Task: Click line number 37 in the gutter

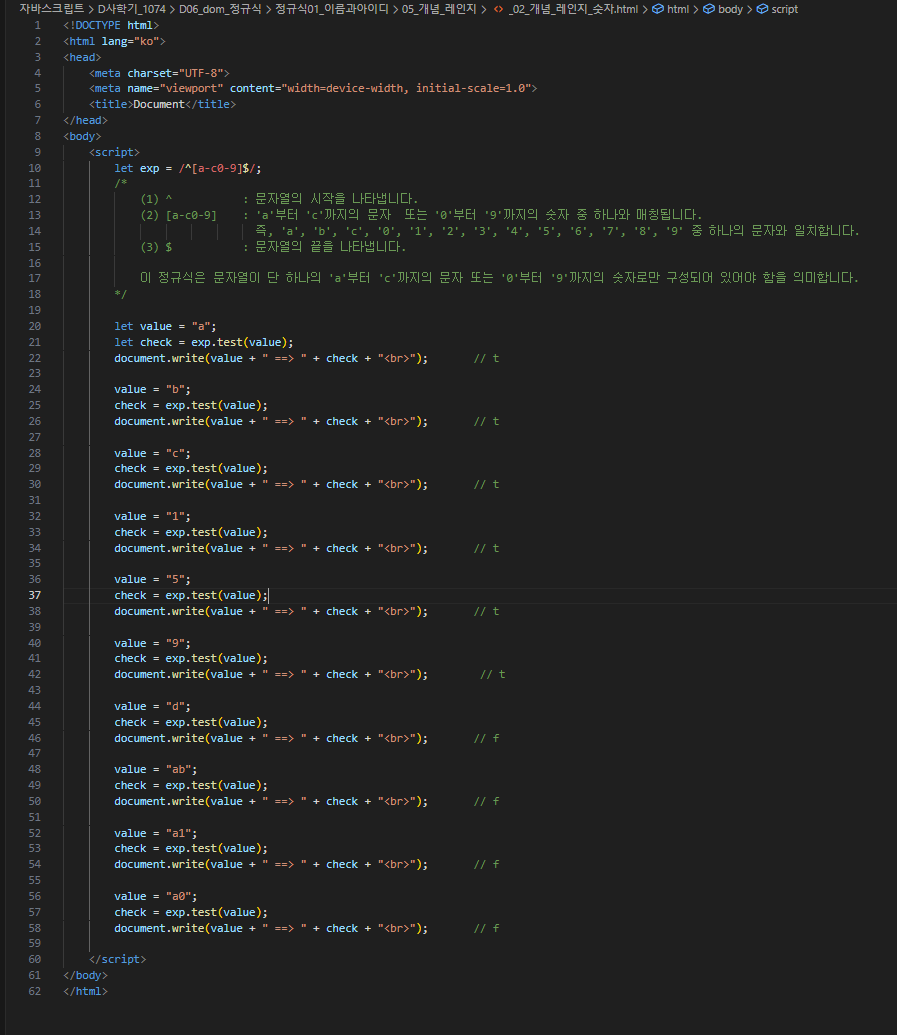Action: pyautogui.click(x=34, y=595)
